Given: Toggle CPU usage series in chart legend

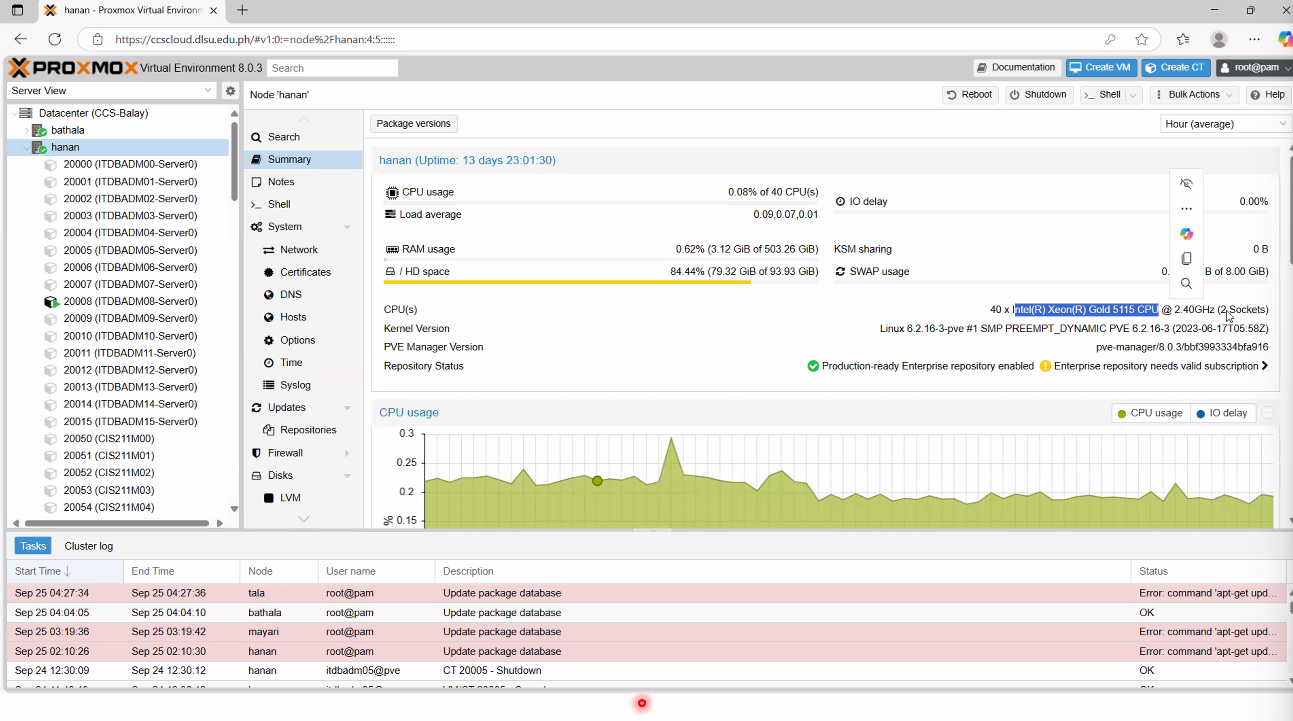Looking at the screenshot, I should coord(1150,413).
